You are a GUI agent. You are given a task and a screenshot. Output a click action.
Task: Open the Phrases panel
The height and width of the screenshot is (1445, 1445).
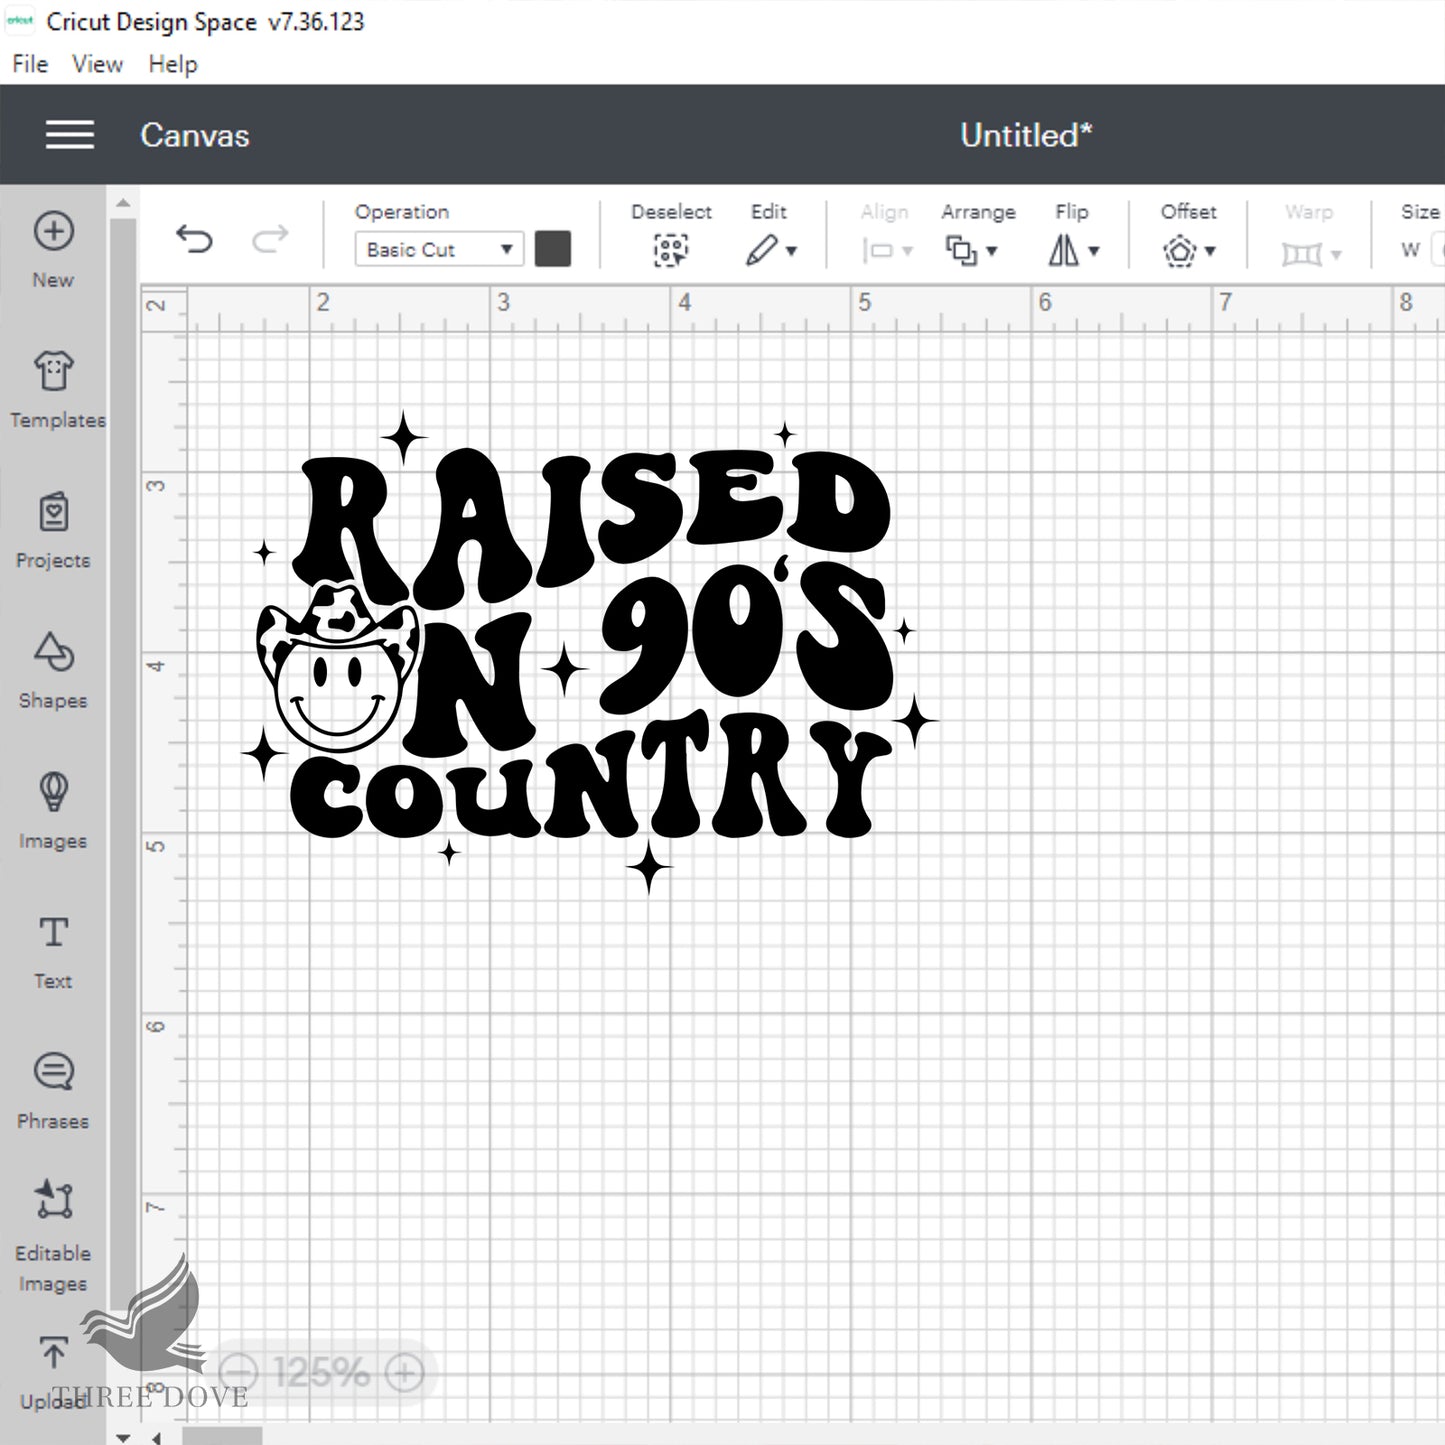pos(53,1091)
